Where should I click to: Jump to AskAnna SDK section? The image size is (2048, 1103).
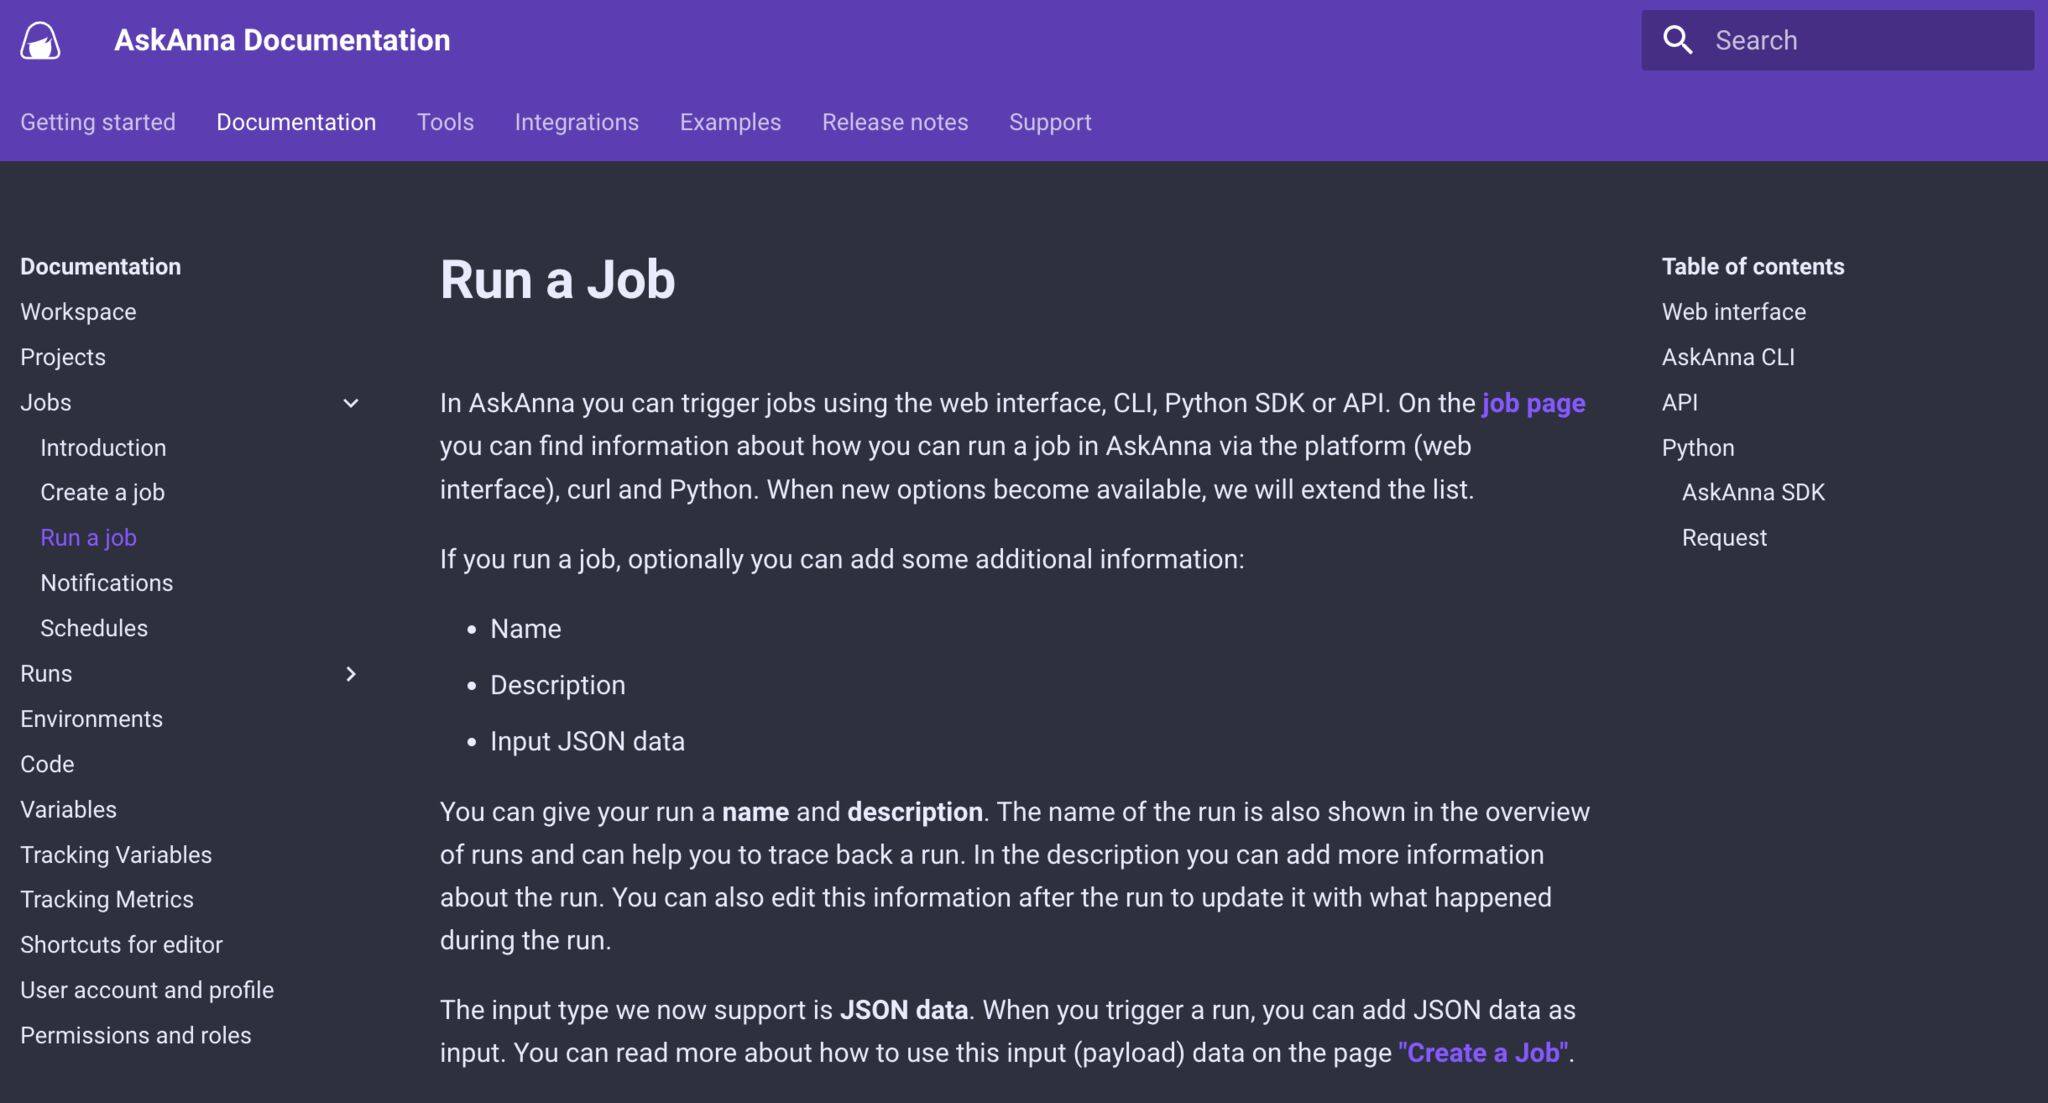pos(1752,491)
